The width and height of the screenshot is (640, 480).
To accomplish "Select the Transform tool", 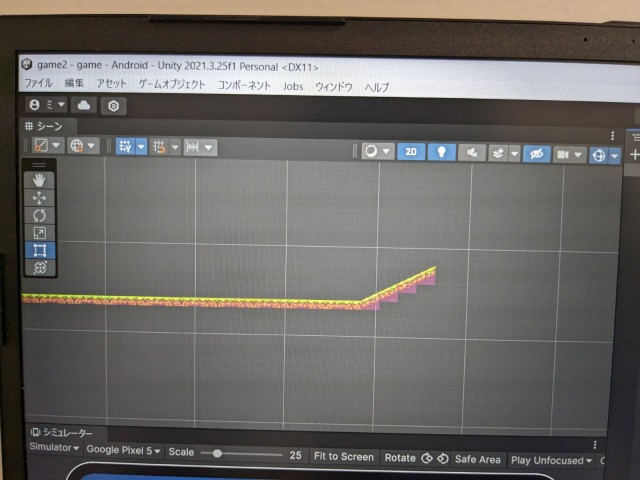I will click(x=40, y=267).
